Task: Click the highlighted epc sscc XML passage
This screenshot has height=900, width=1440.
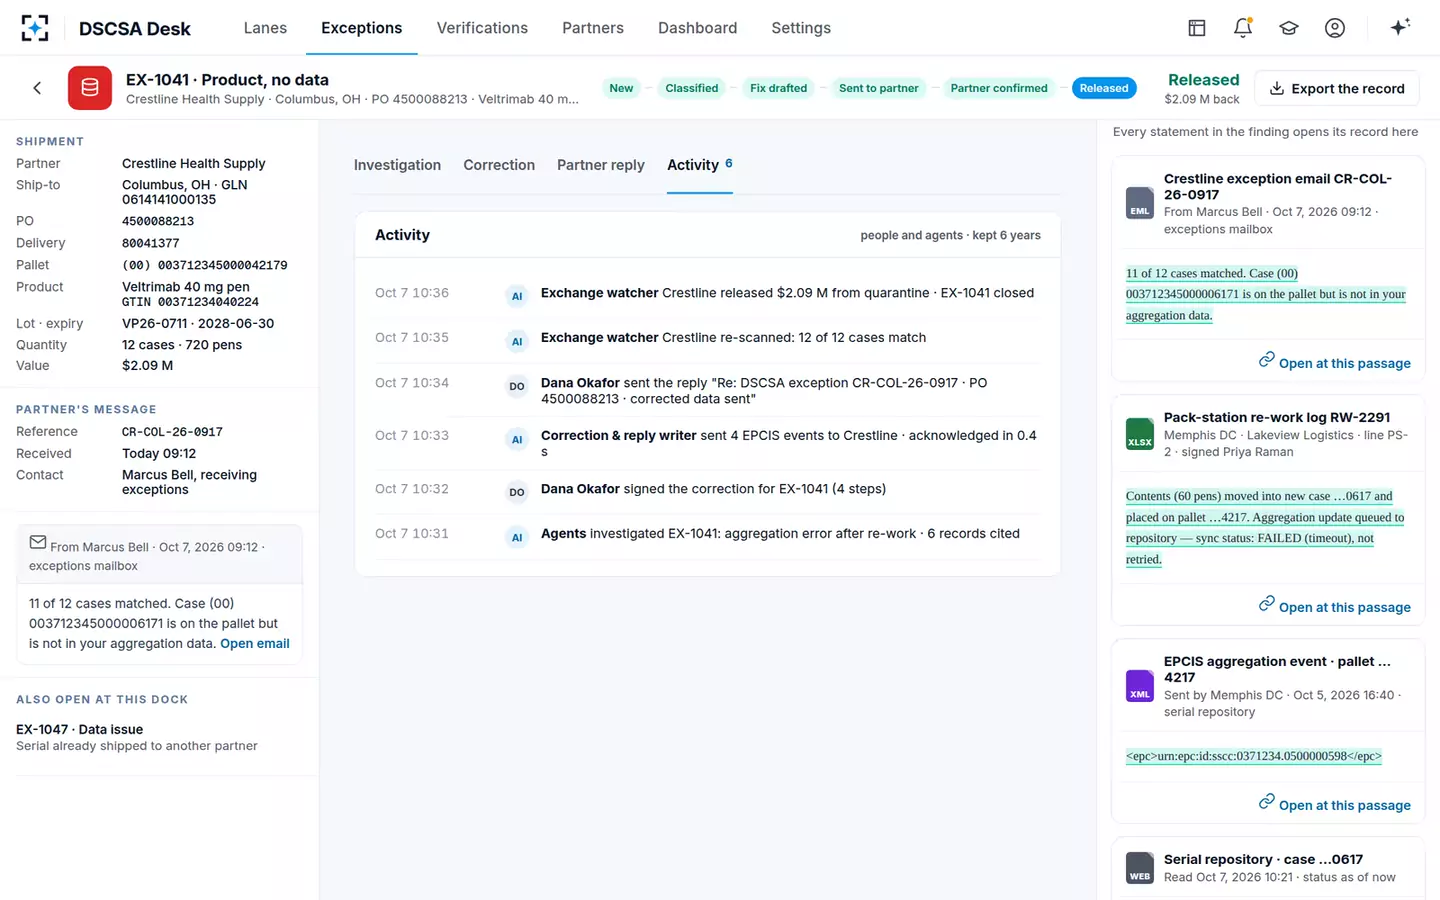Action: [x=1254, y=756]
